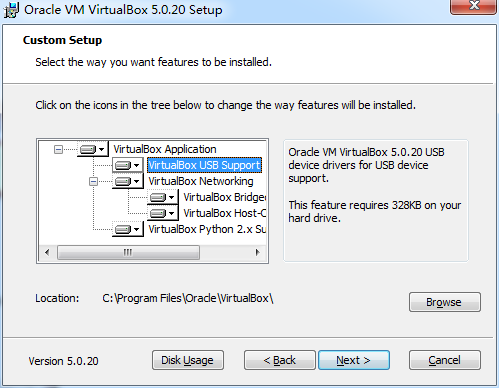Select the VirtualBox Networking tree item
The height and width of the screenshot is (388, 499).
201,181
